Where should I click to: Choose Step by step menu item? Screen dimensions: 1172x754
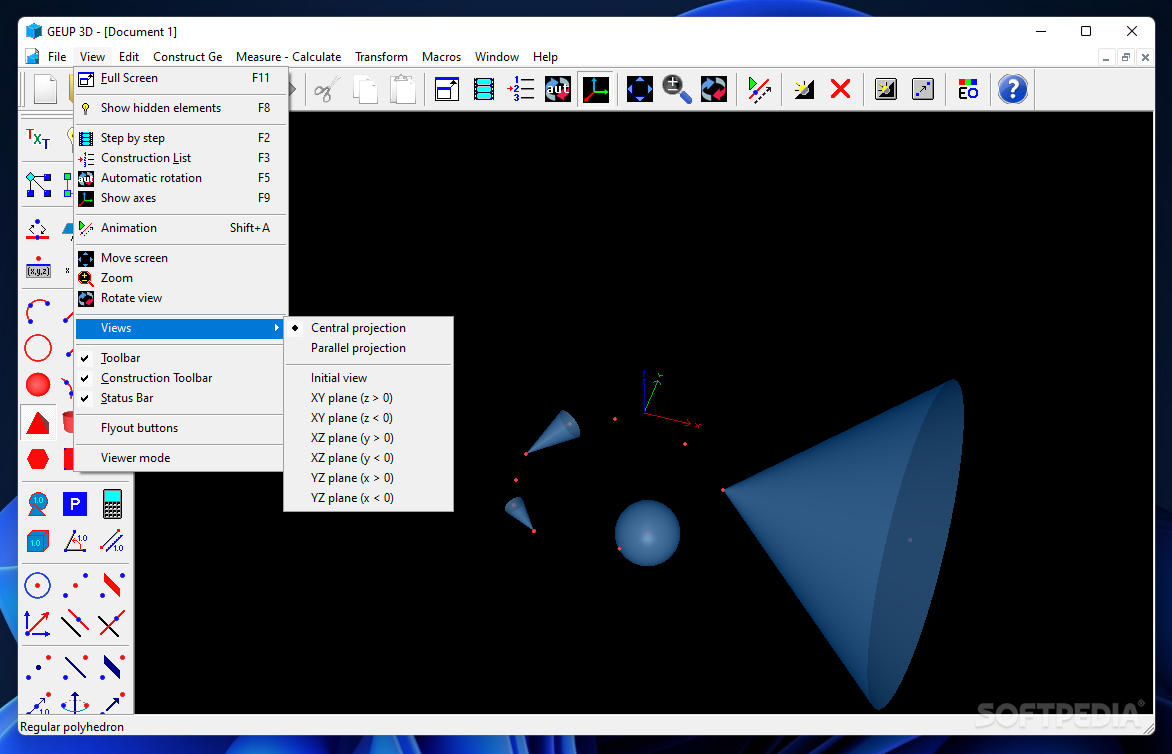[x=179, y=137]
